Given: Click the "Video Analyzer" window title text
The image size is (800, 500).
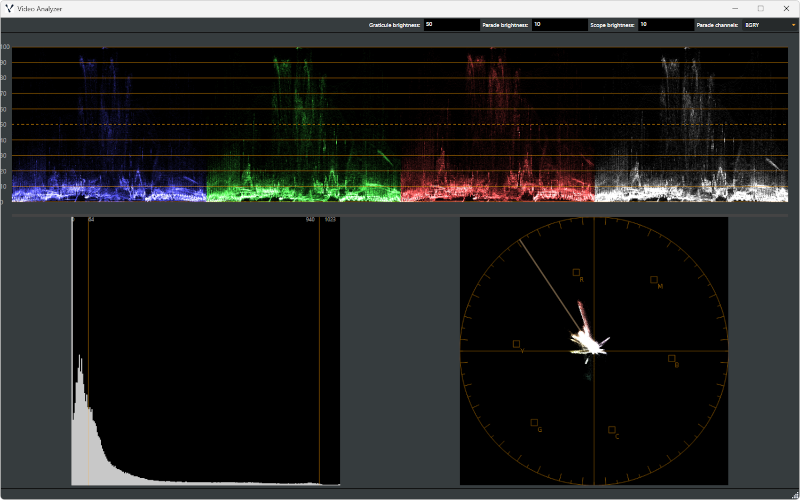Looking at the screenshot, I should tap(39, 9).
